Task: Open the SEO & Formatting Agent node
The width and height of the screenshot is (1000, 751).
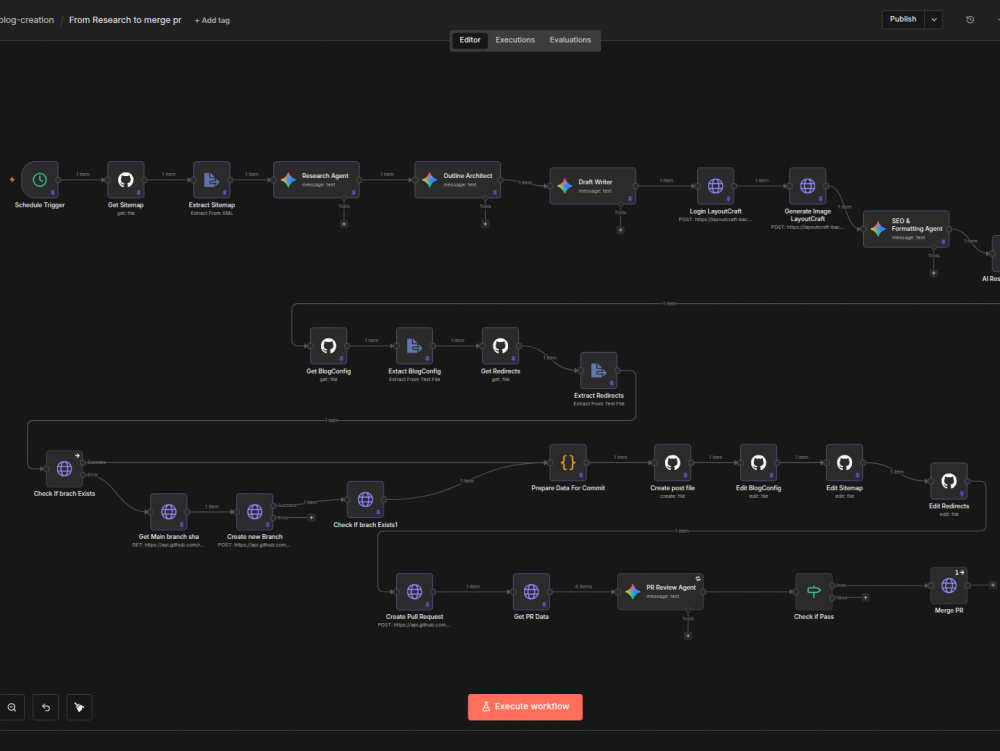Action: [x=906, y=229]
